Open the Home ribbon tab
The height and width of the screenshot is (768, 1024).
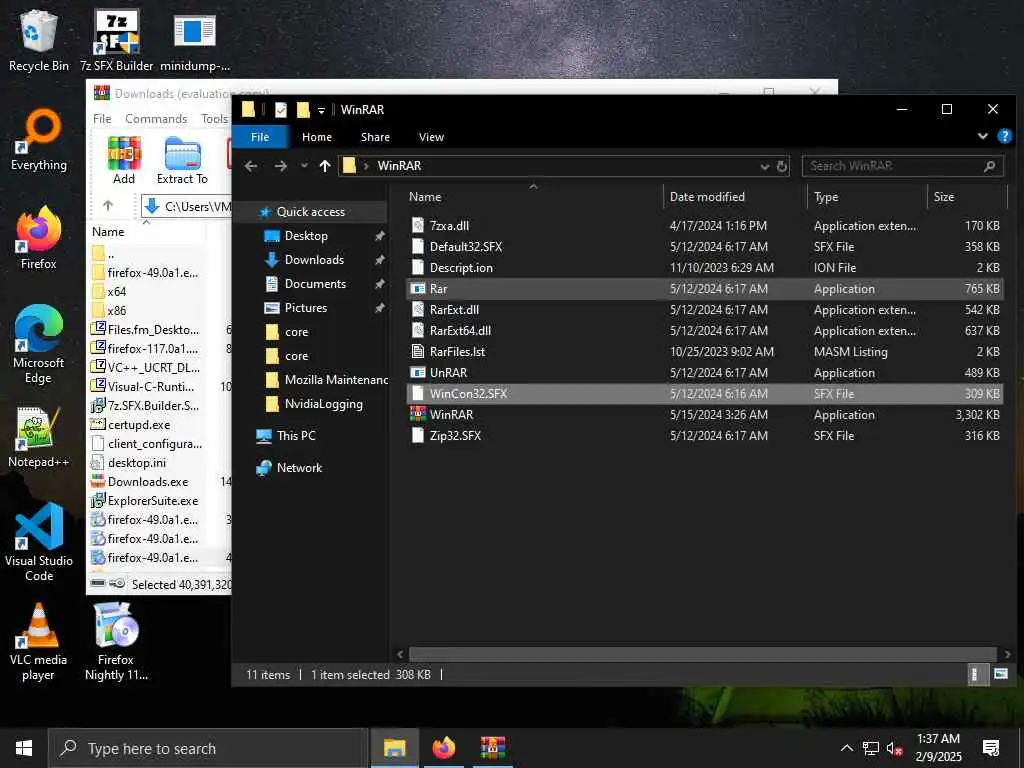[x=317, y=136]
